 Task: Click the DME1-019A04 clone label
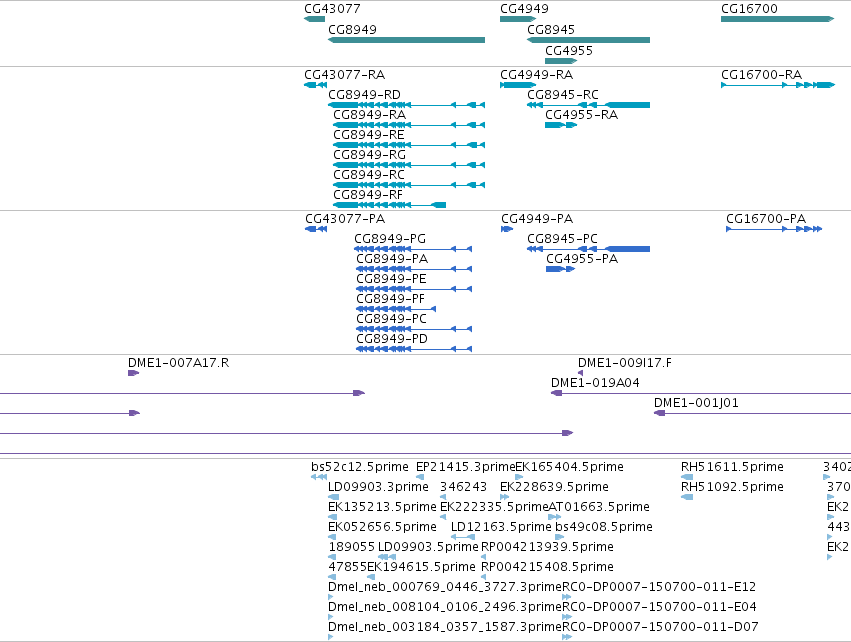tap(595, 383)
